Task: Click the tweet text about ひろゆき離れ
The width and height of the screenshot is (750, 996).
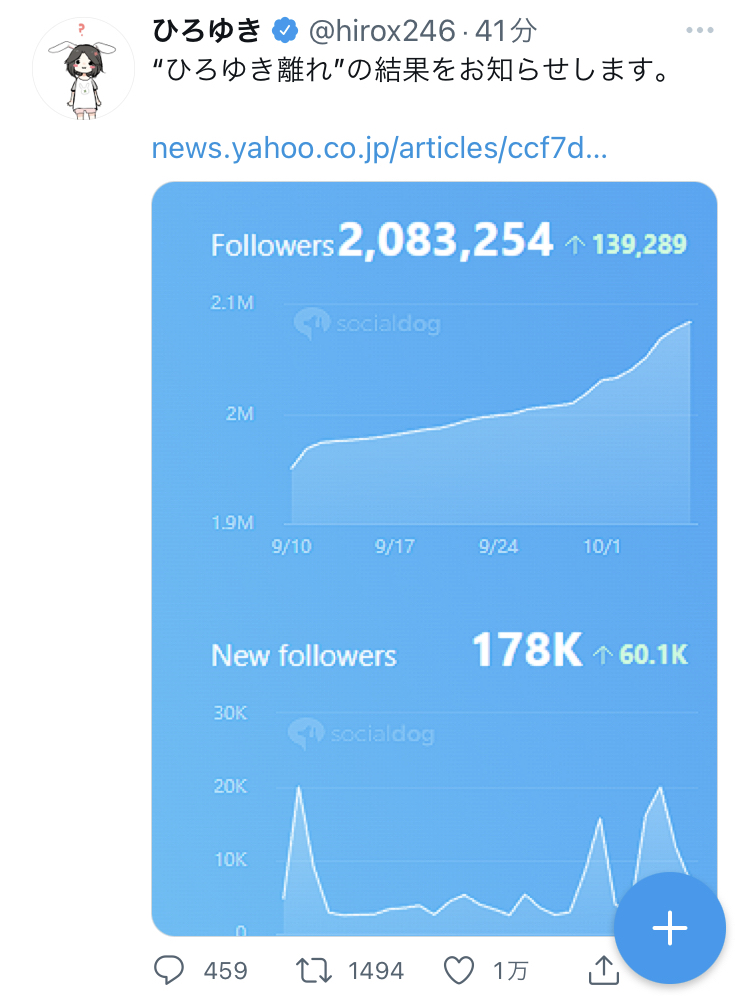Action: click(412, 69)
